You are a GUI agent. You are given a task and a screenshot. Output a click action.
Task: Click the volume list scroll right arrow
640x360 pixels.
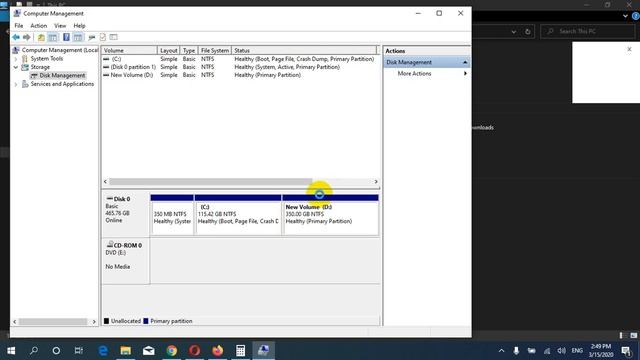[376, 182]
